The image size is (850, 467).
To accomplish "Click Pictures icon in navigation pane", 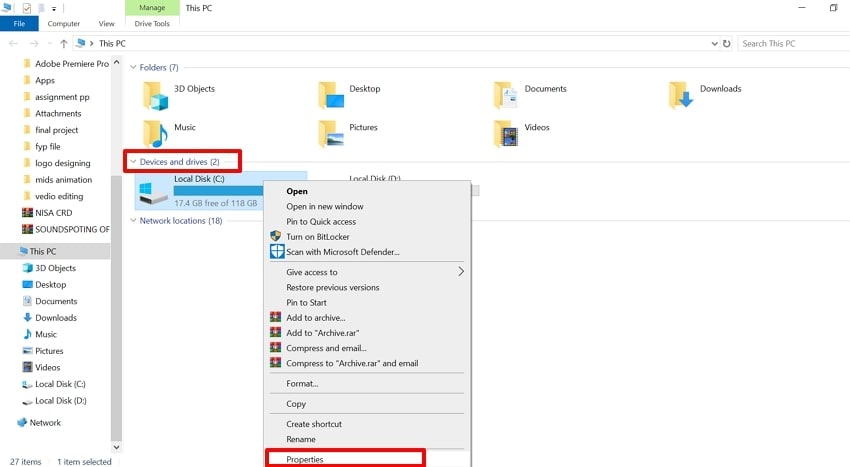I will pos(27,351).
